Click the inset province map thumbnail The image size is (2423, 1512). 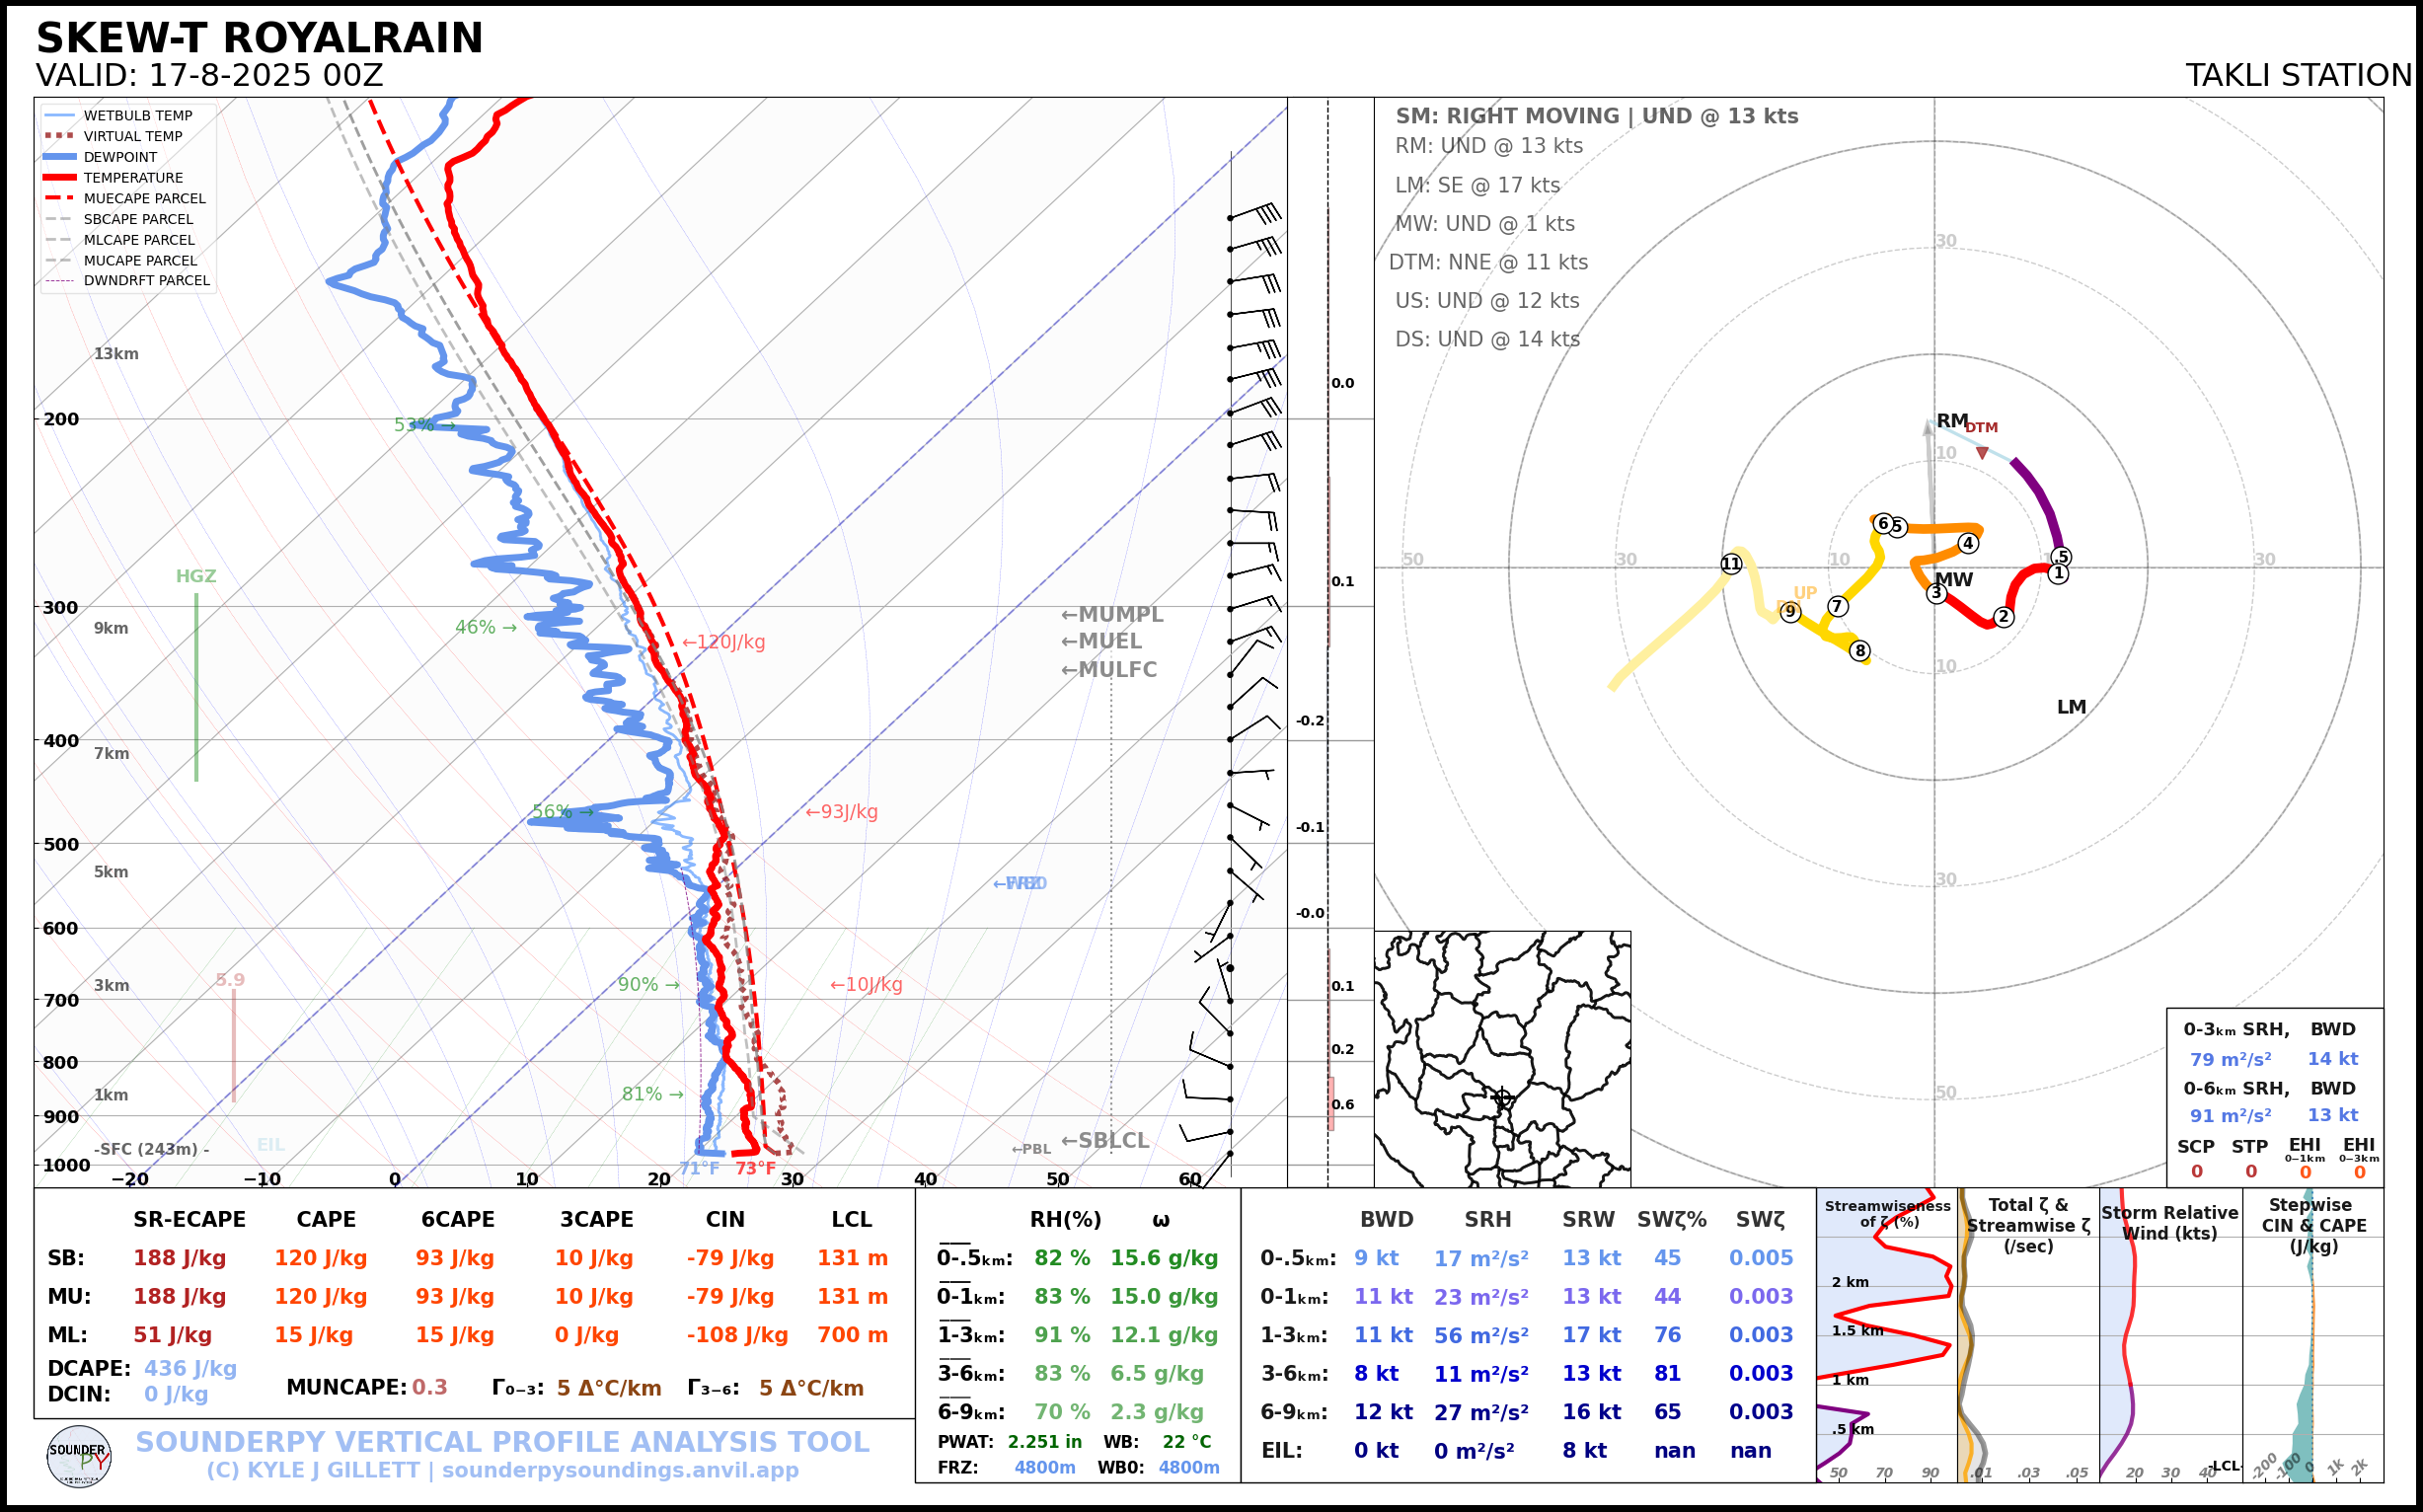[1501, 1058]
